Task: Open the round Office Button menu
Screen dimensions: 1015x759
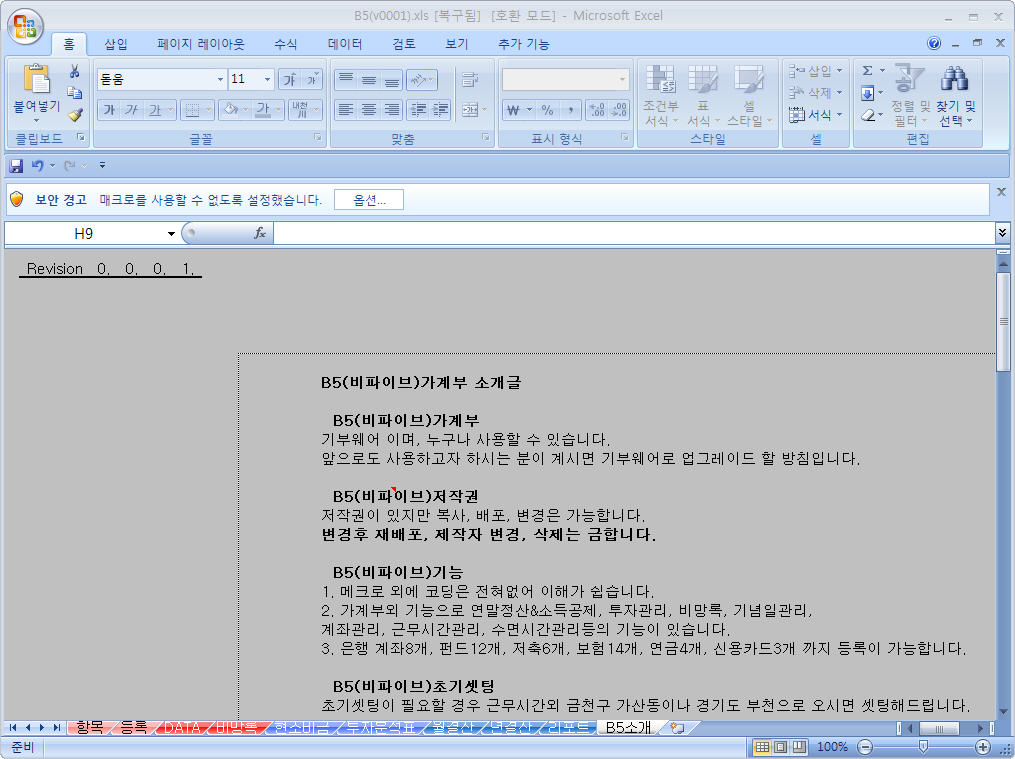Action: click(x=25, y=27)
